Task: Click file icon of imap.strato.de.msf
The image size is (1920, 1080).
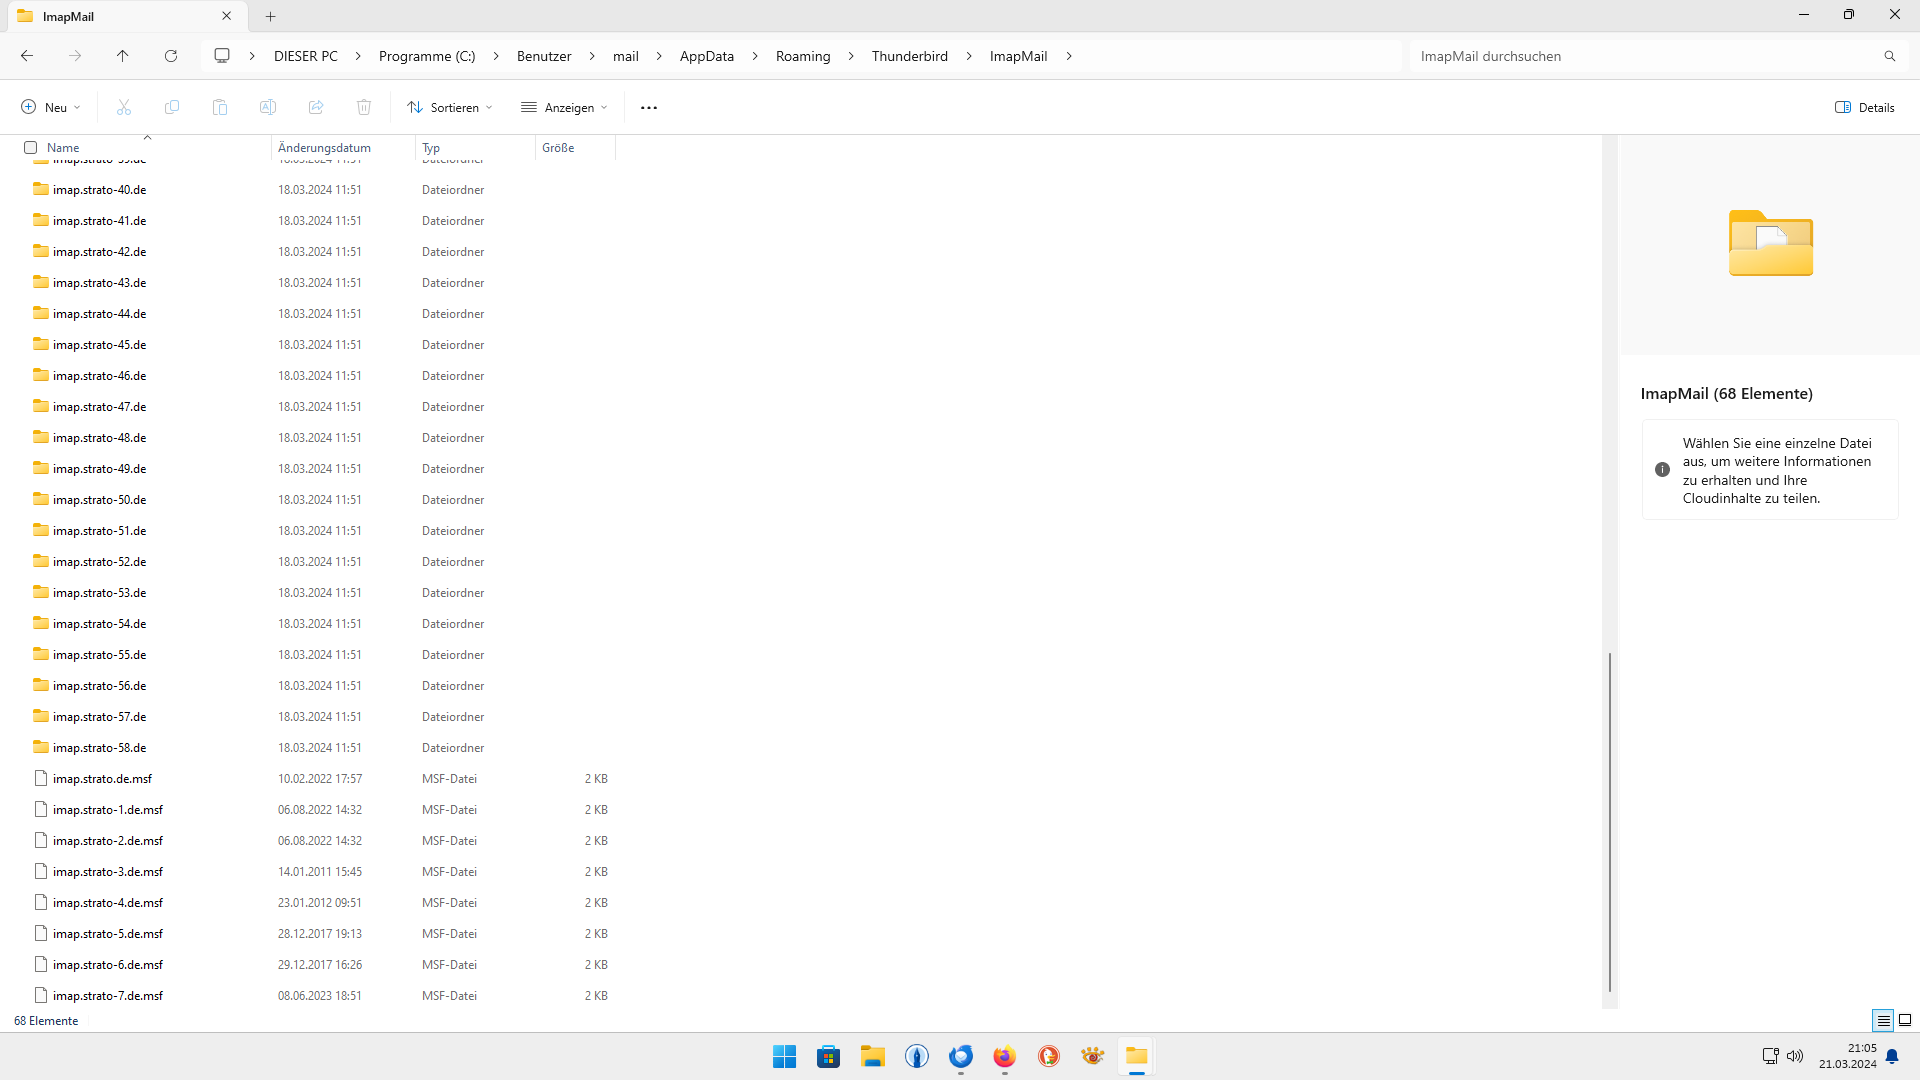Action: tap(41, 778)
